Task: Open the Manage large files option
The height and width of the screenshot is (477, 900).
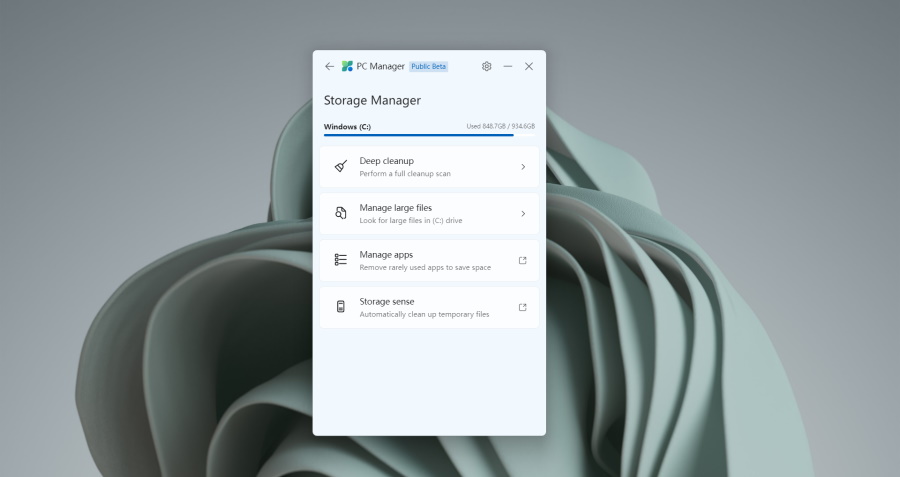Action: (429, 214)
